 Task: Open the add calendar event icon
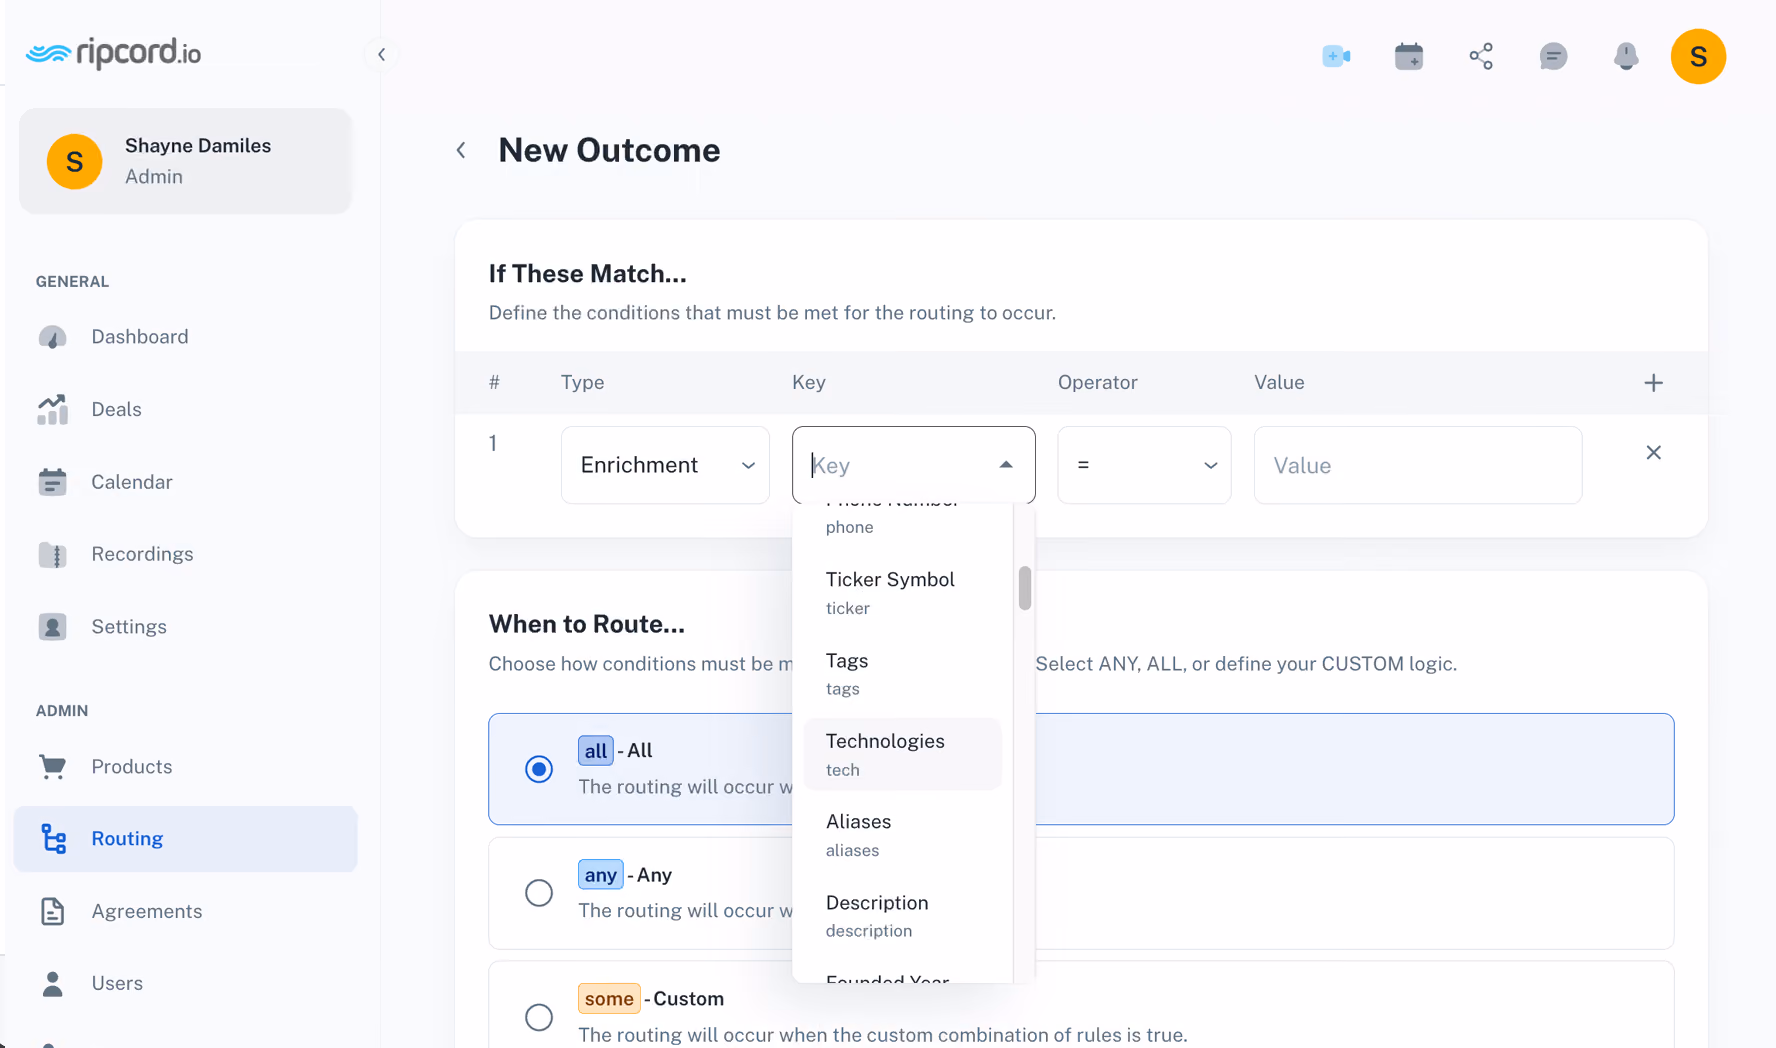pyautogui.click(x=1408, y=56)
